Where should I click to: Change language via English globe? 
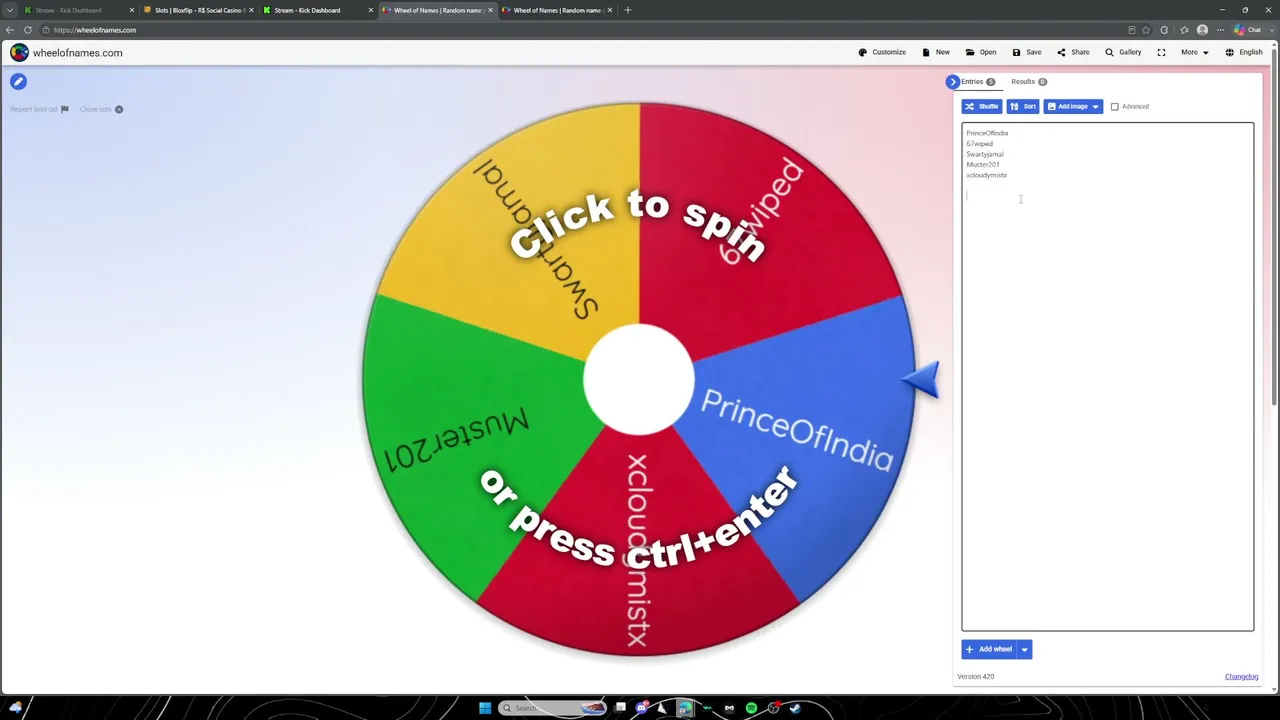(1244, 52)
